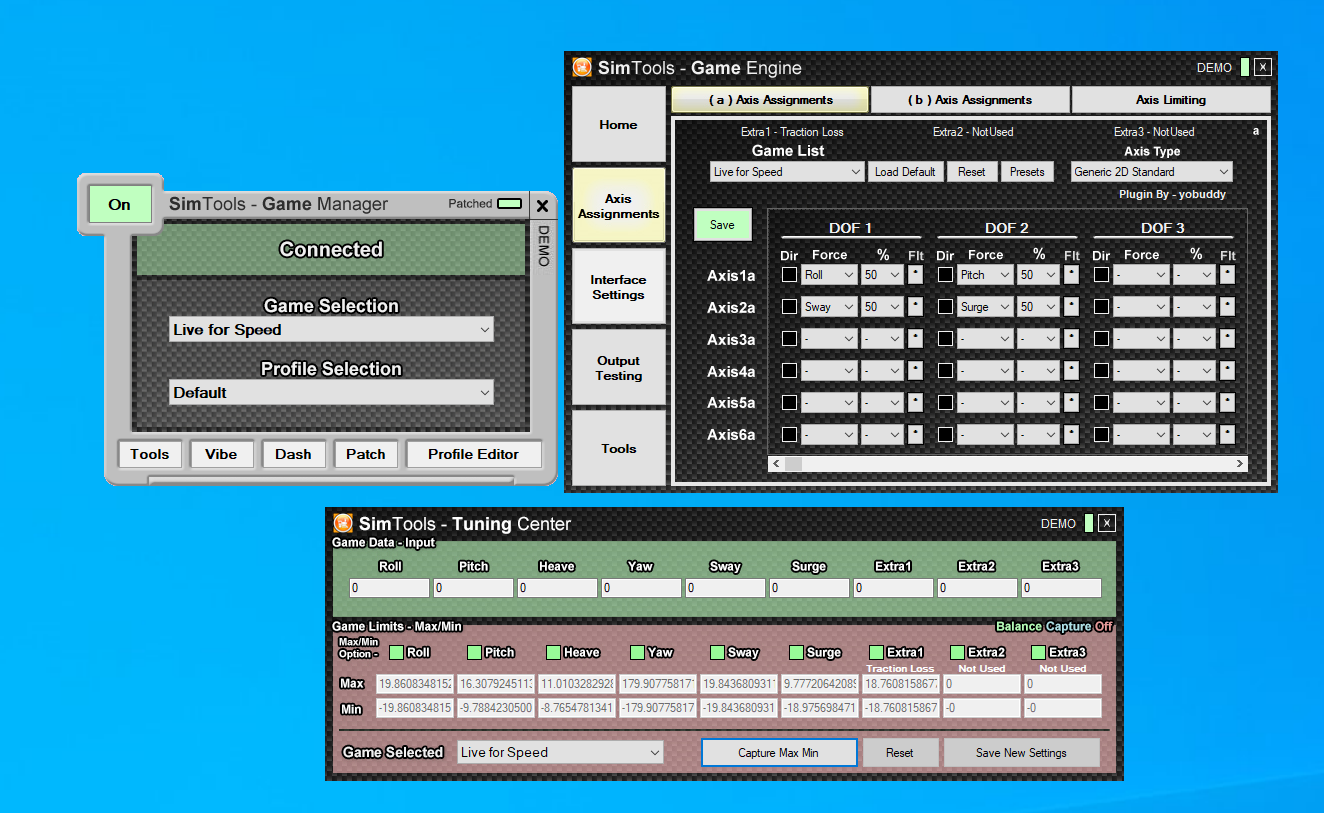Open Game Selected dropdown in Tuning Center
The width and height of the screenshot is (1324, 813).
560,752
